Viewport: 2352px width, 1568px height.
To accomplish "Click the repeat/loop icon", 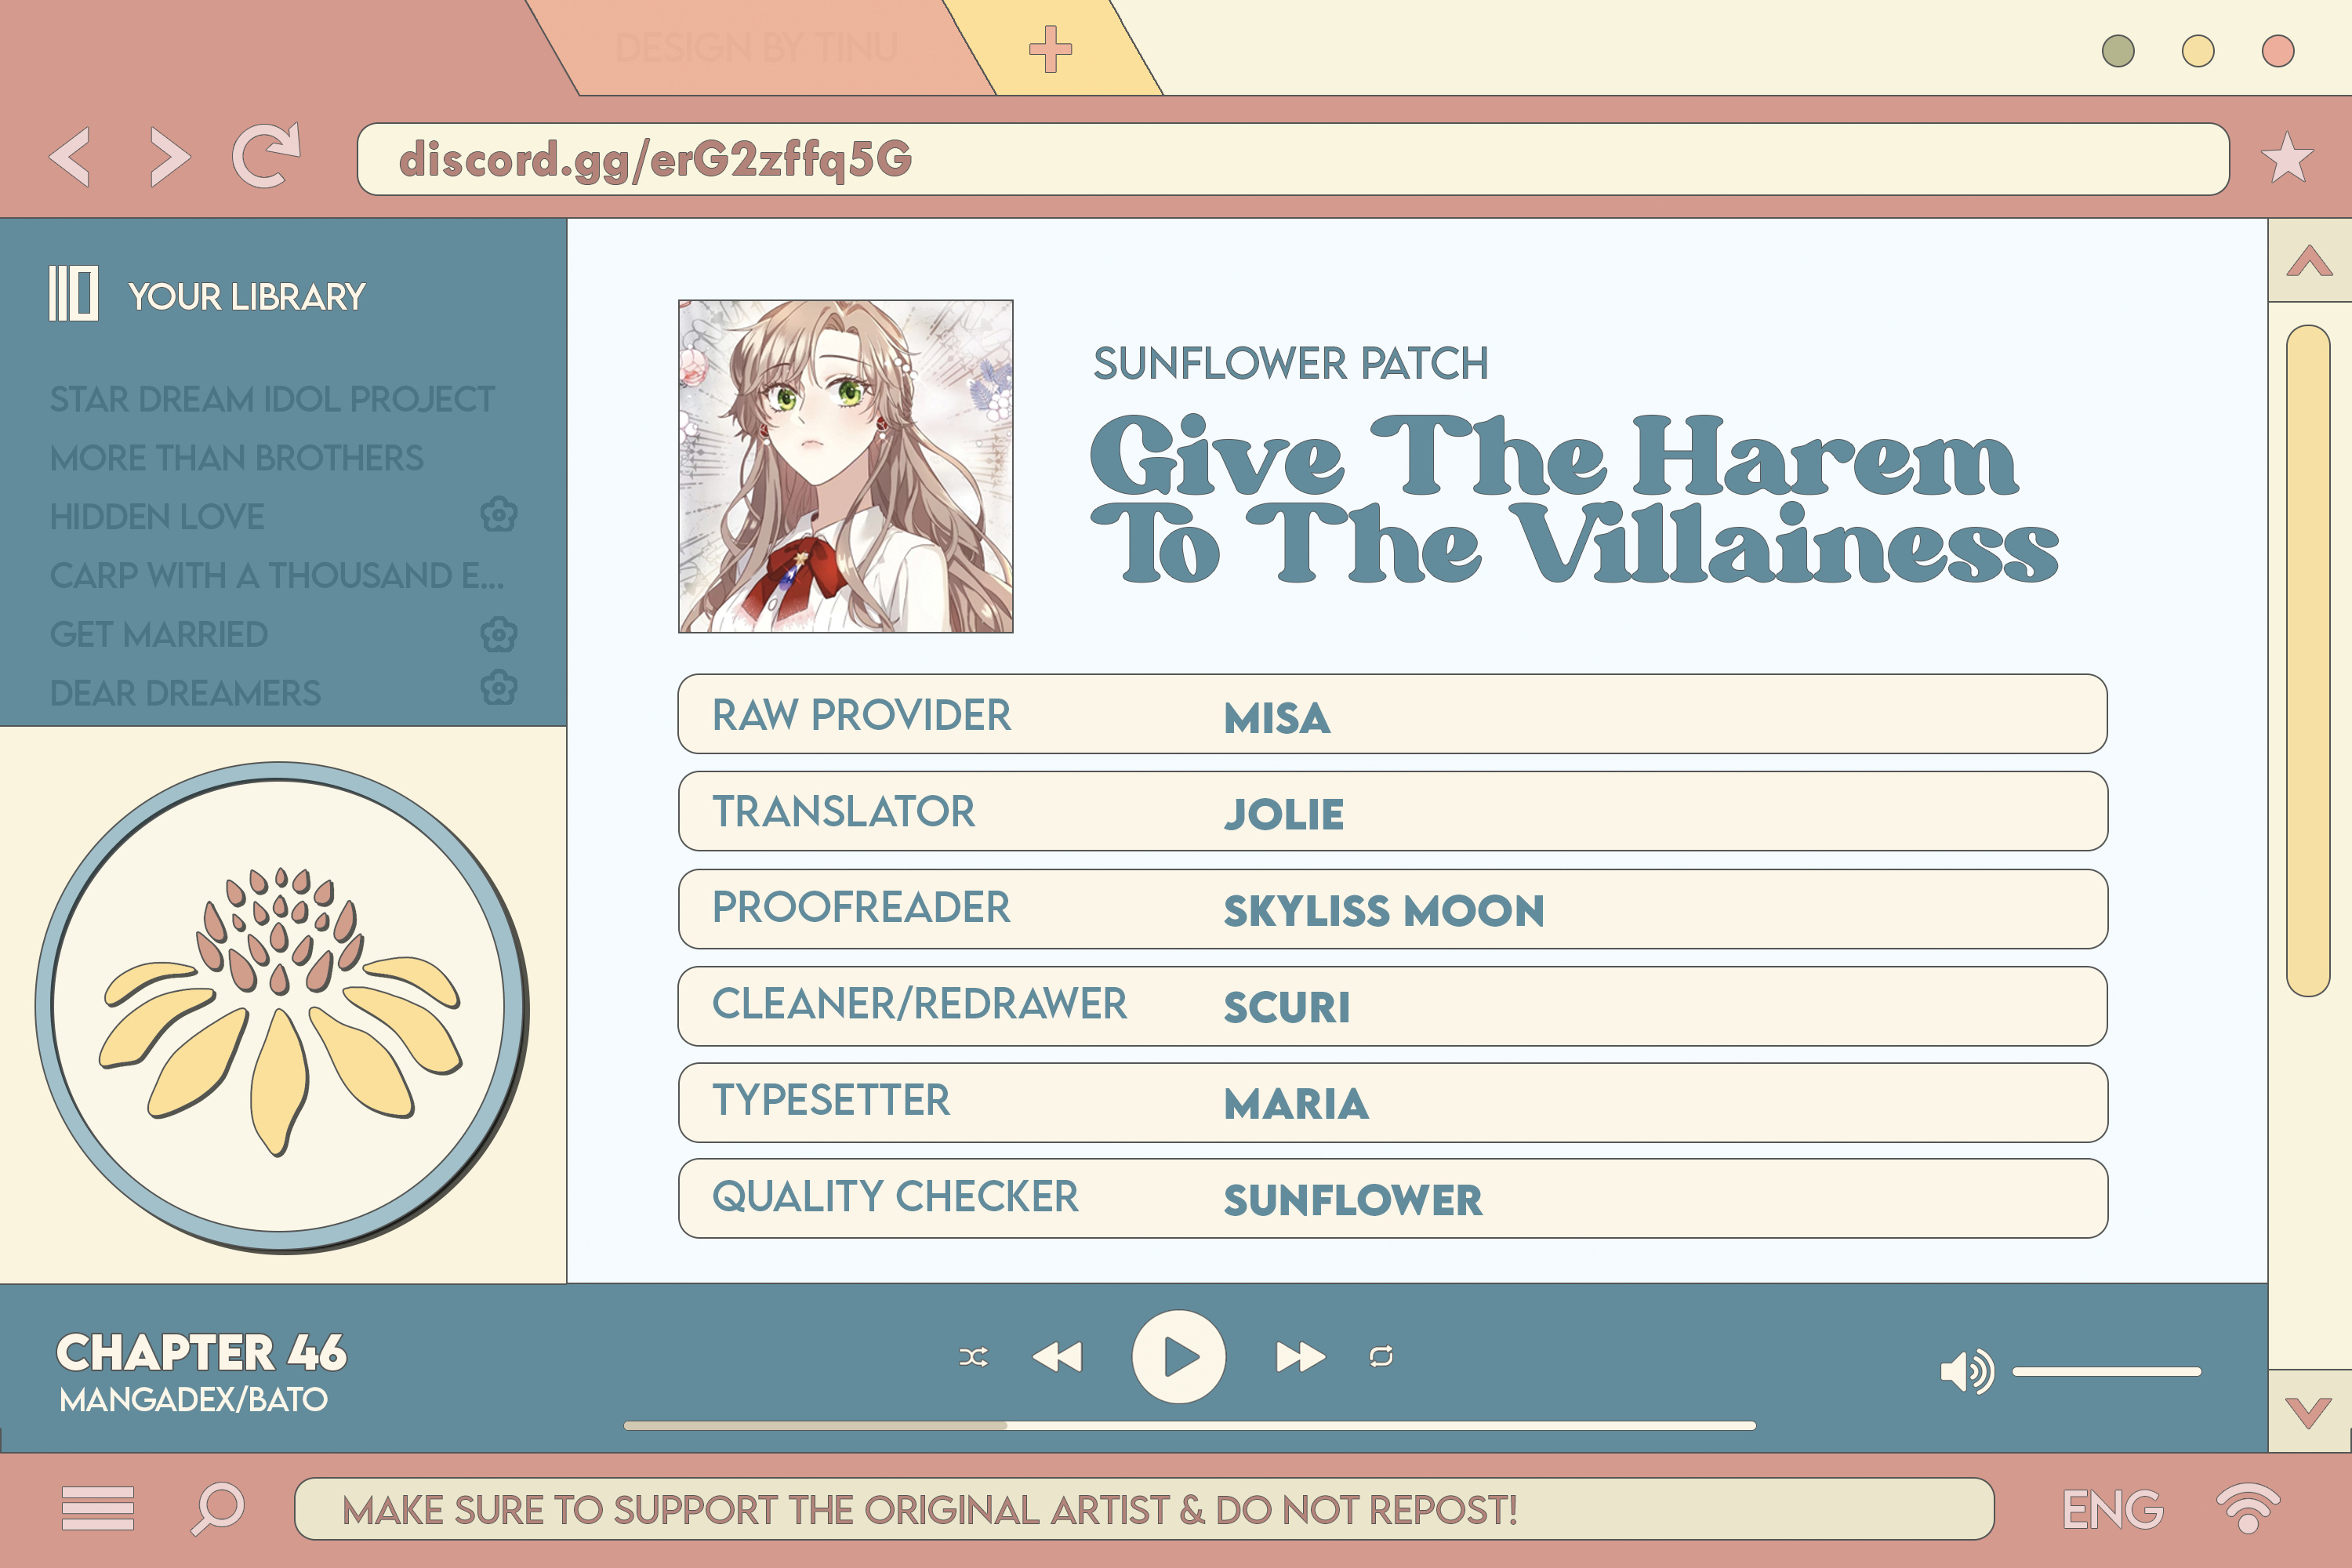I will 1381,1355.
